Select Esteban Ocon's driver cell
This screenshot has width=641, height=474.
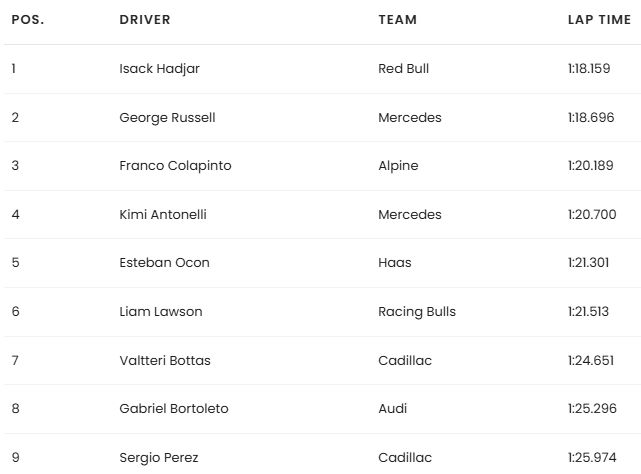tap(164, 263)
